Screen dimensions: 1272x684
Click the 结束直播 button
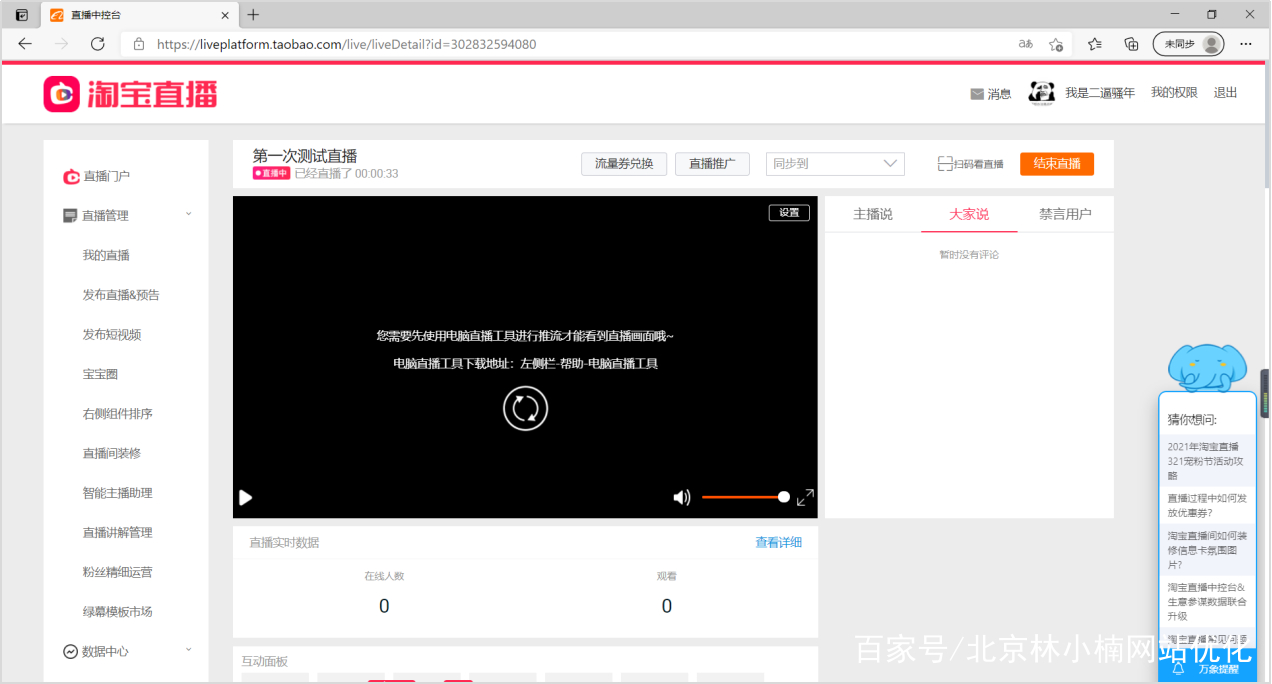[1056, 163]
